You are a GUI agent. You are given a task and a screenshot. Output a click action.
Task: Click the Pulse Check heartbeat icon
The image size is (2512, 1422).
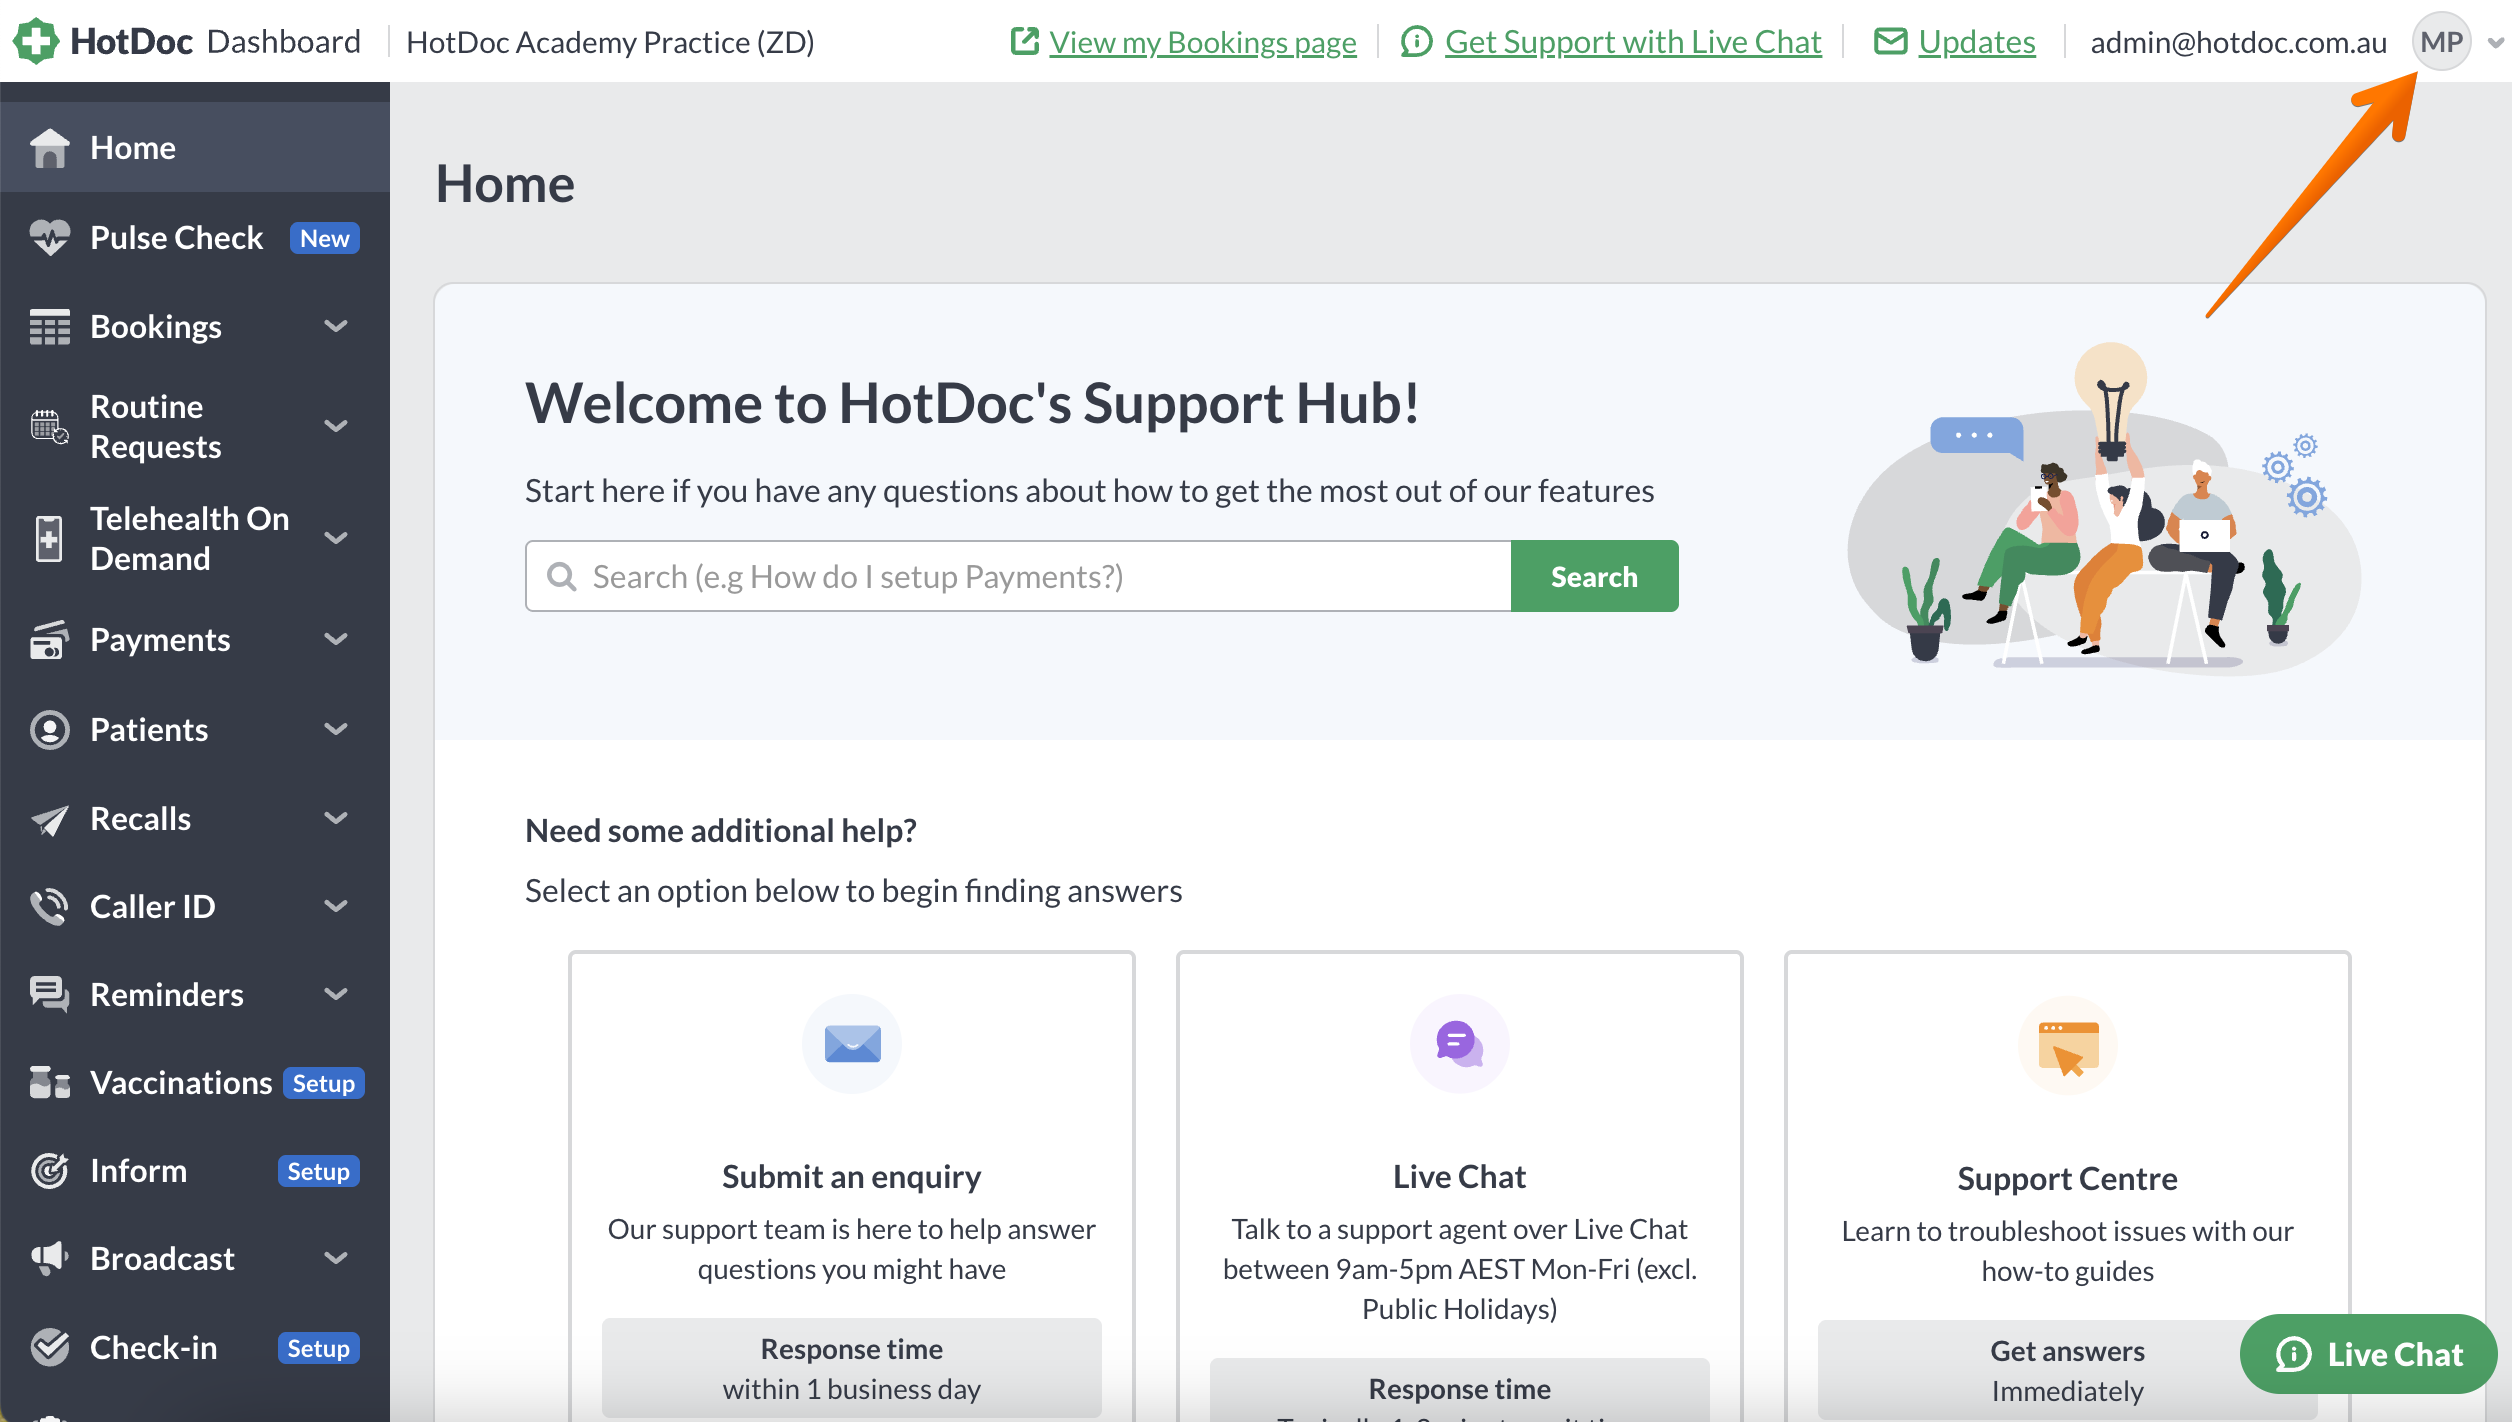[49, 238]
